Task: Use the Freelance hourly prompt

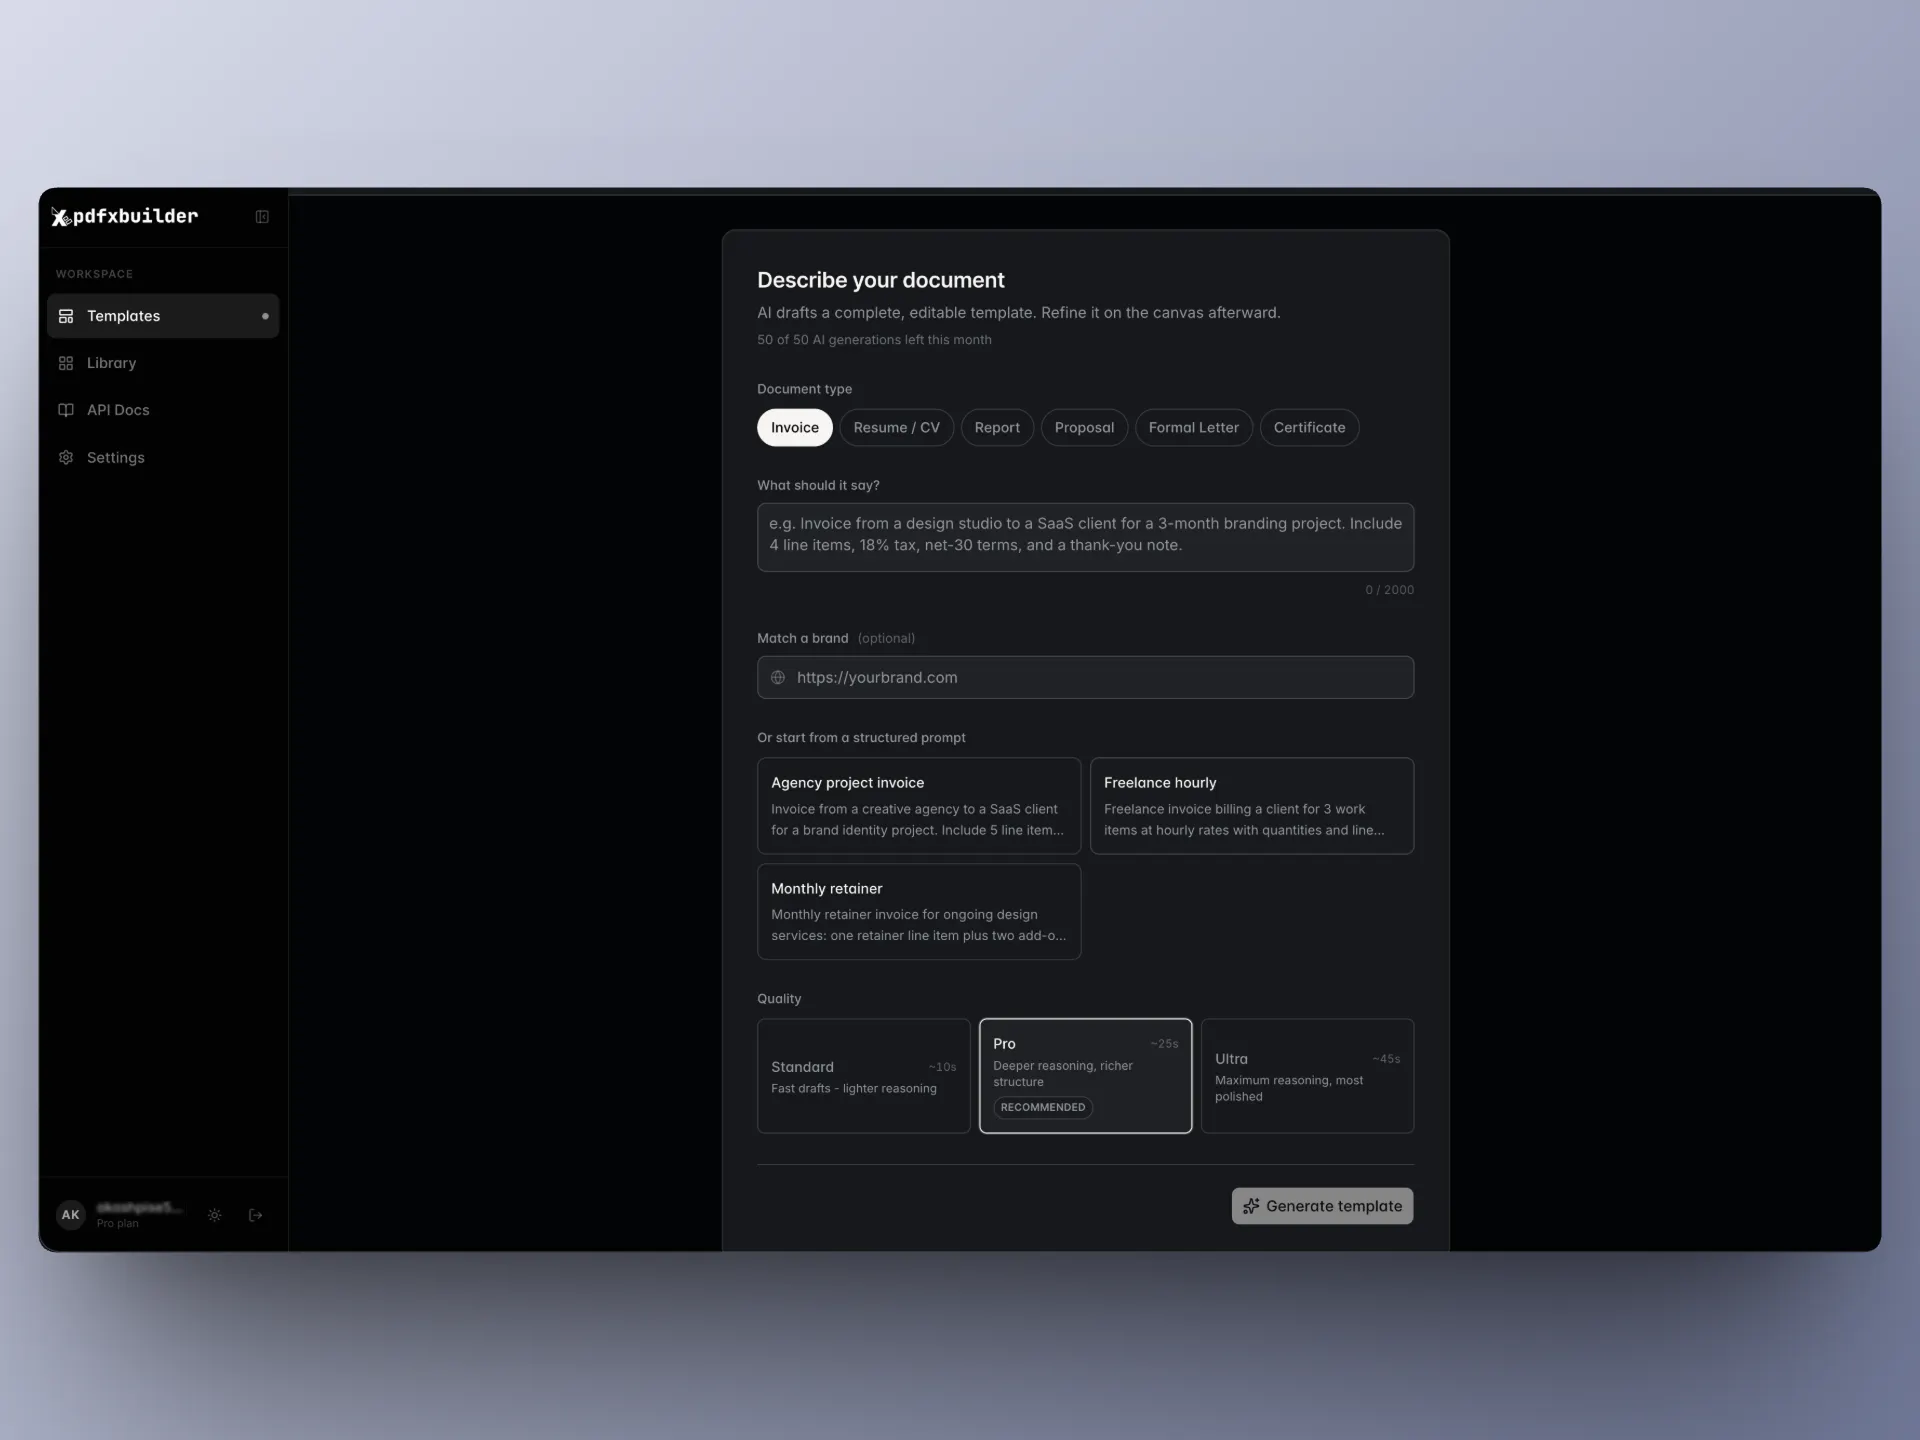Action: coord(1252,806)
